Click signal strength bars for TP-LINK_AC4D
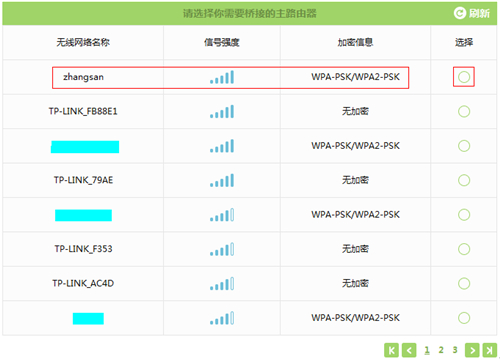The image size is (500, 361). click(222, 283)
